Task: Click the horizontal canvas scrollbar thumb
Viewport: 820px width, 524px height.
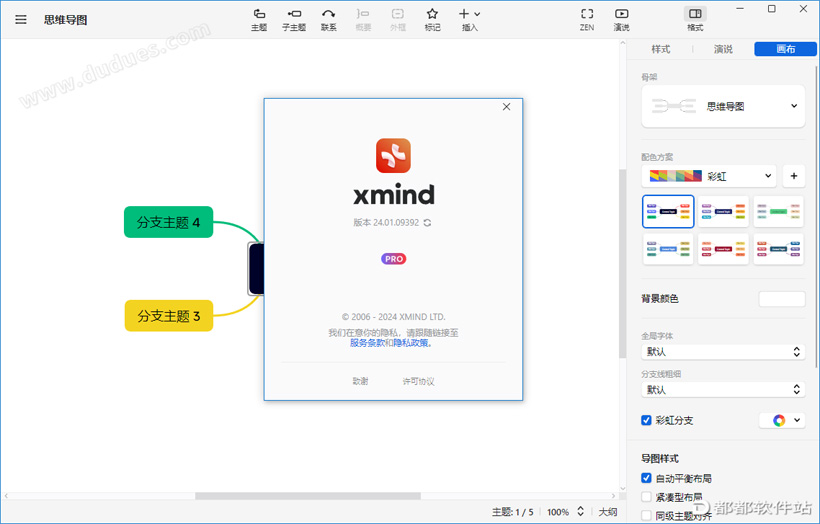Action: coord(308,496)
